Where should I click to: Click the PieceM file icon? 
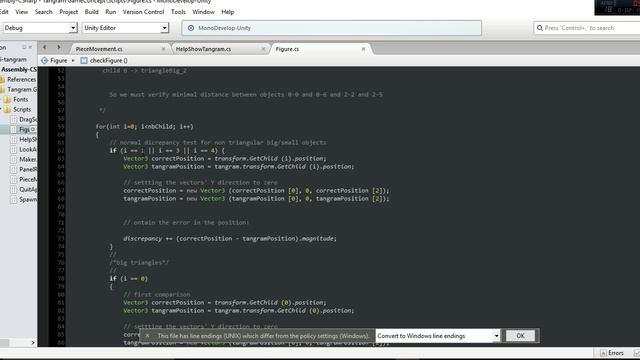point(13,180)
